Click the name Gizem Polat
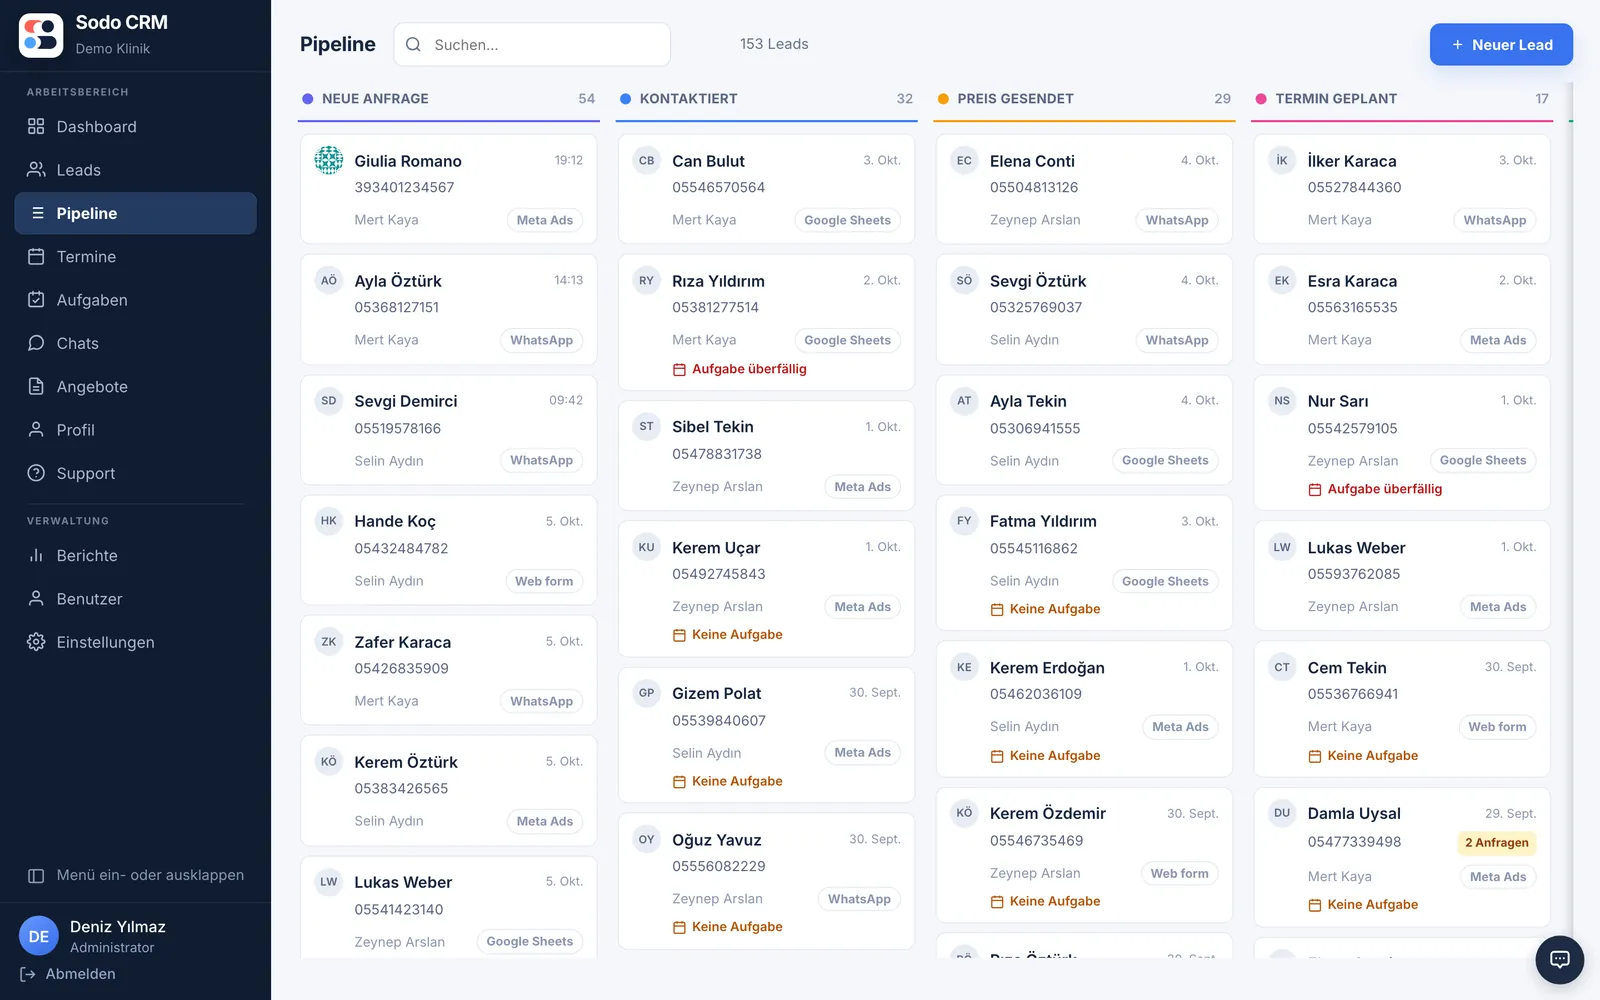 point(716,693)
